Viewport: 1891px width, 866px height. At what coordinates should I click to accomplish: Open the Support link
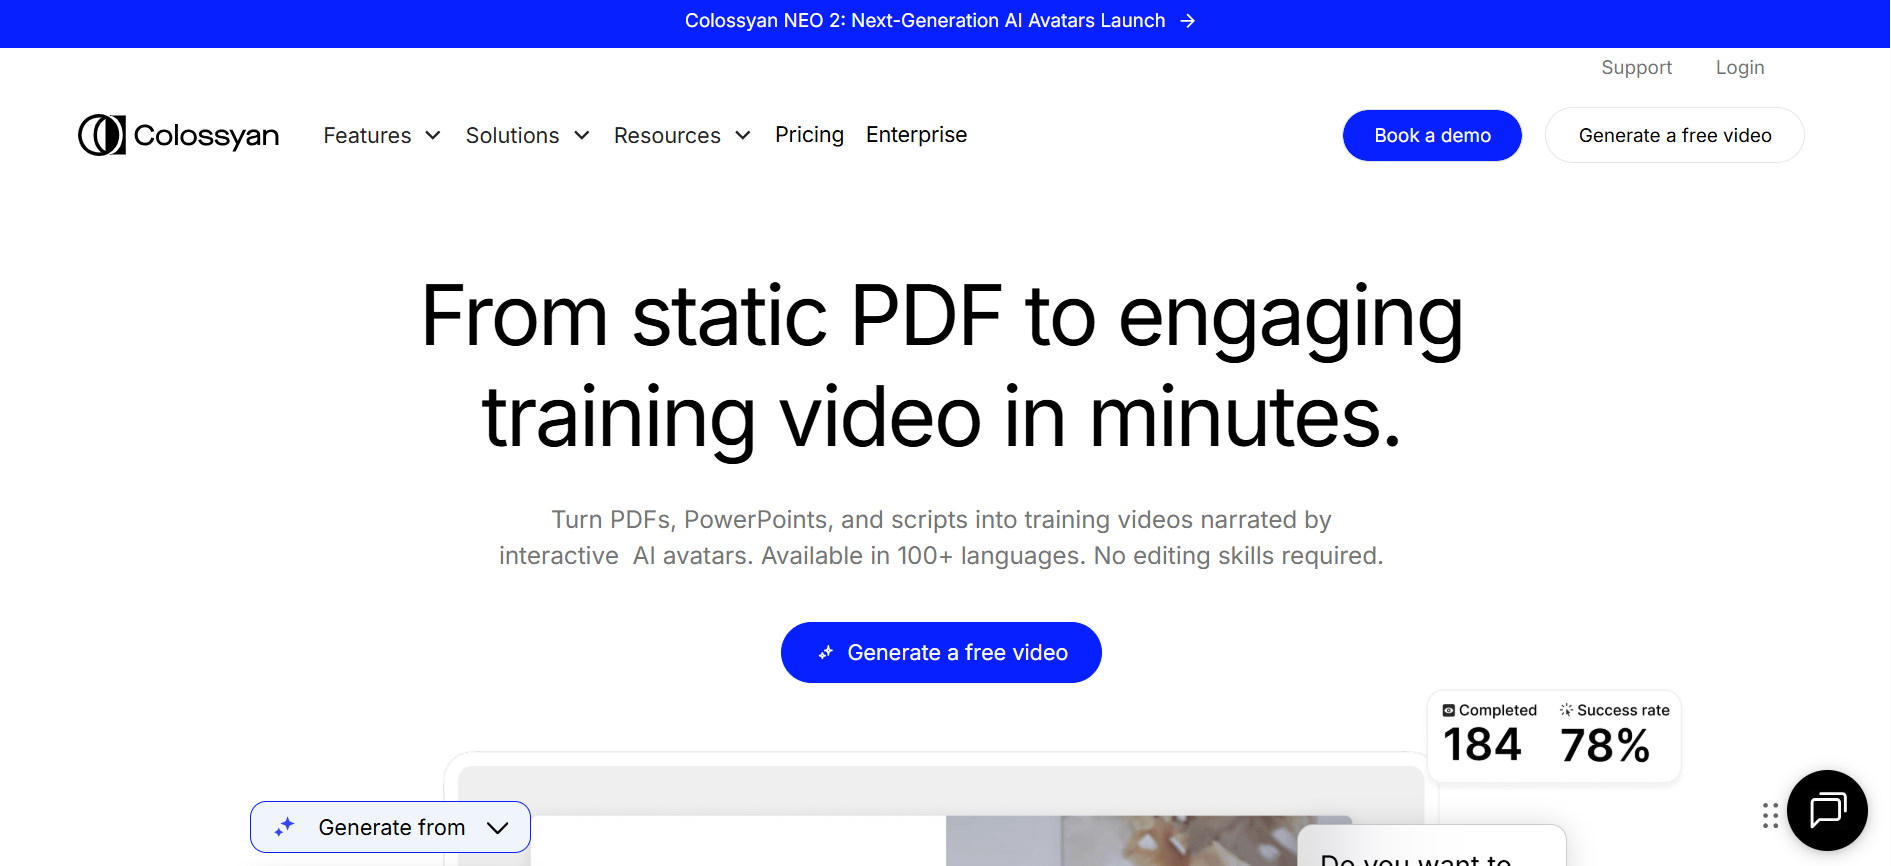tap(1636, 68)
